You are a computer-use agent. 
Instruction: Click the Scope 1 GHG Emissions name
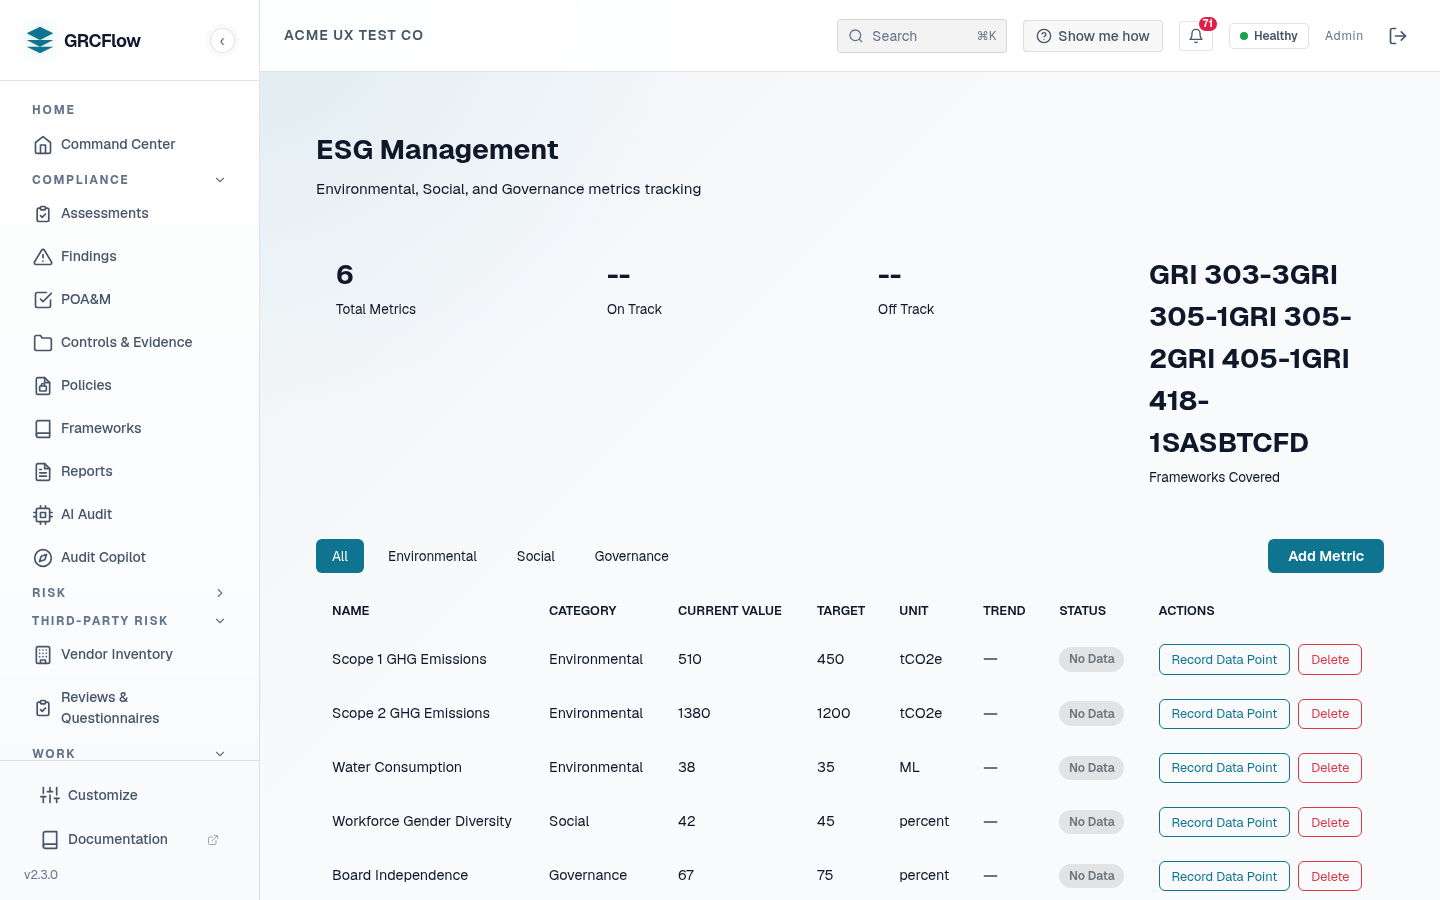tap(409, 659)
